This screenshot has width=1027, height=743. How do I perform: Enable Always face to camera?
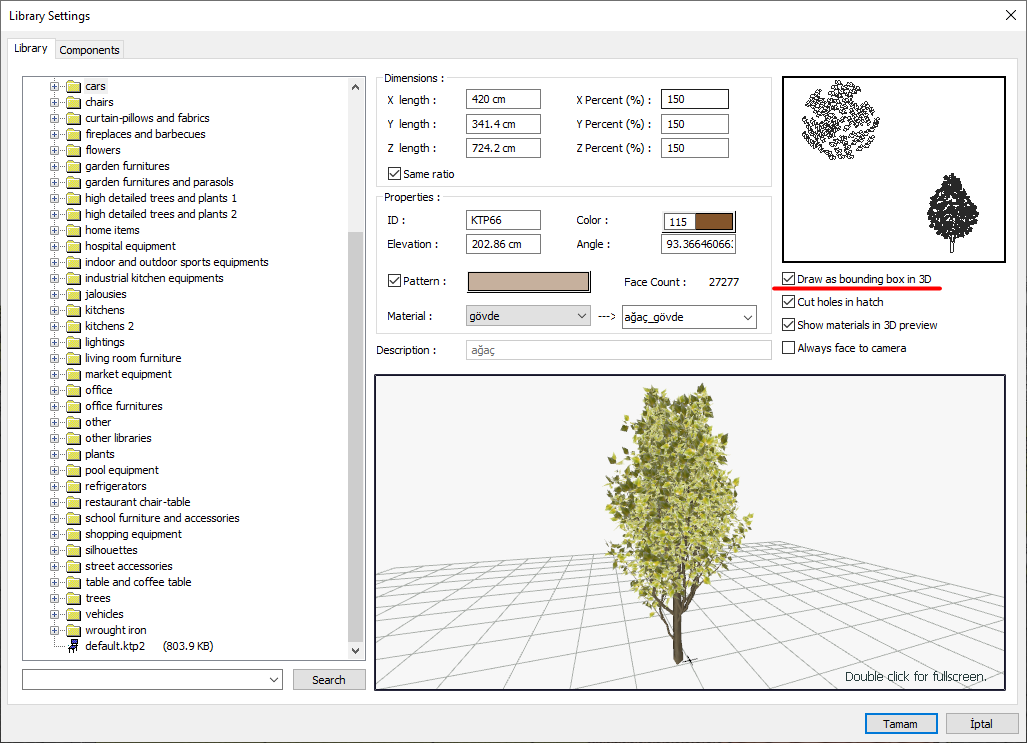pos(789,348)
